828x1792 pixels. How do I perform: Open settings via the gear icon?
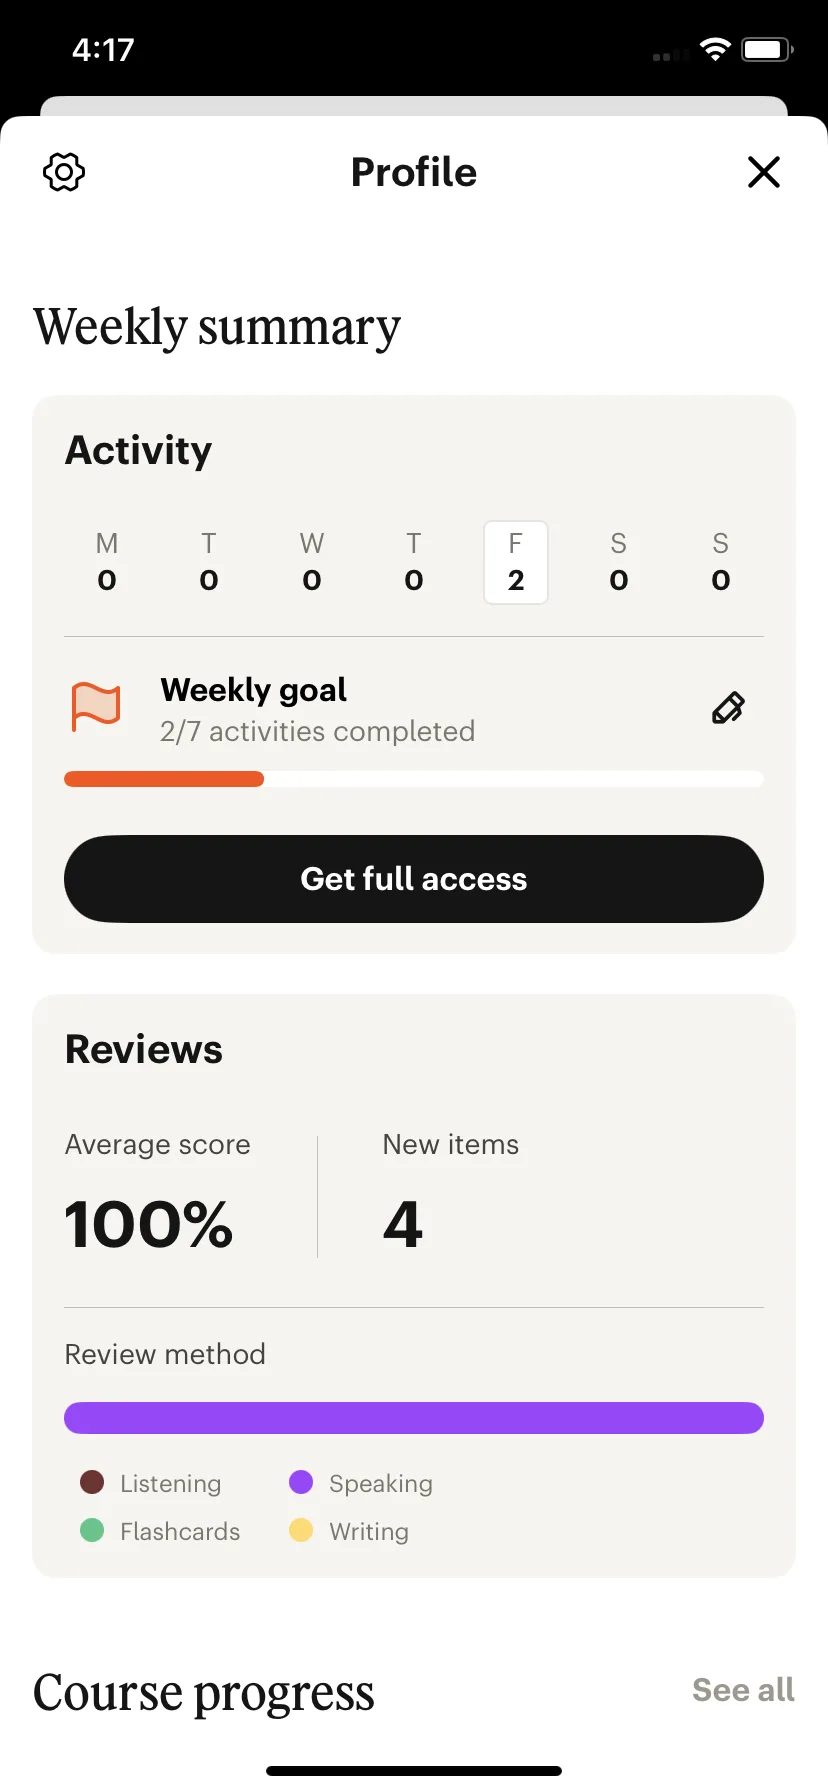pyautogui.click(x=64, y=172)
